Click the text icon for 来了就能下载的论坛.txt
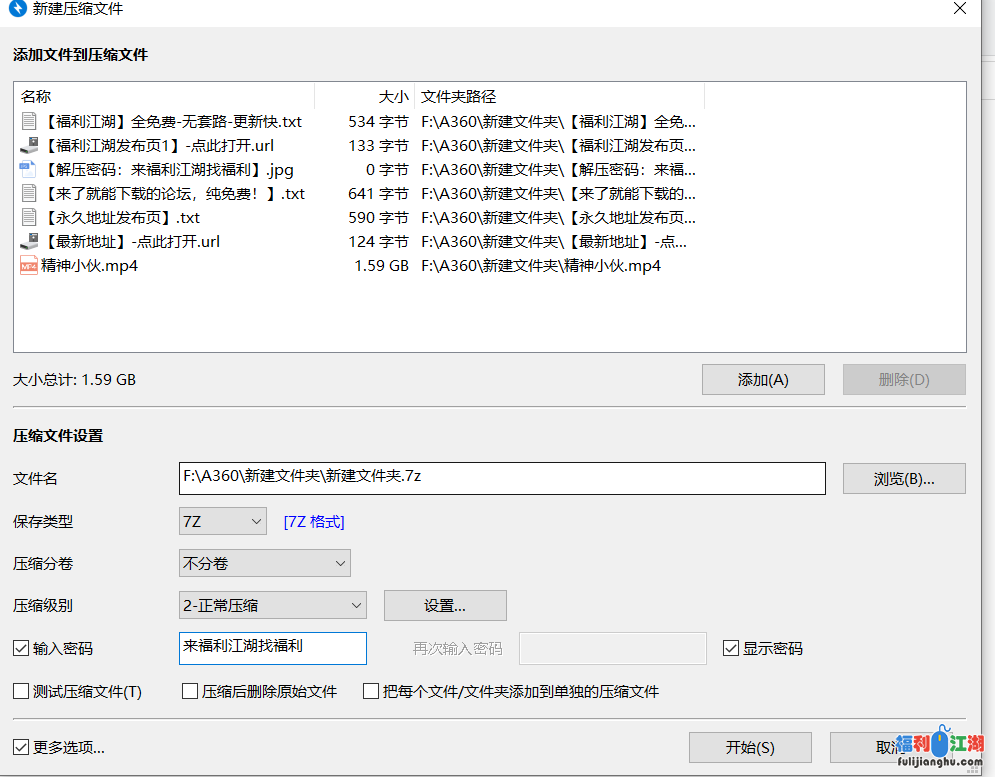Image resolution: width=995 pixels, height=777 pixels. (28, 194)
